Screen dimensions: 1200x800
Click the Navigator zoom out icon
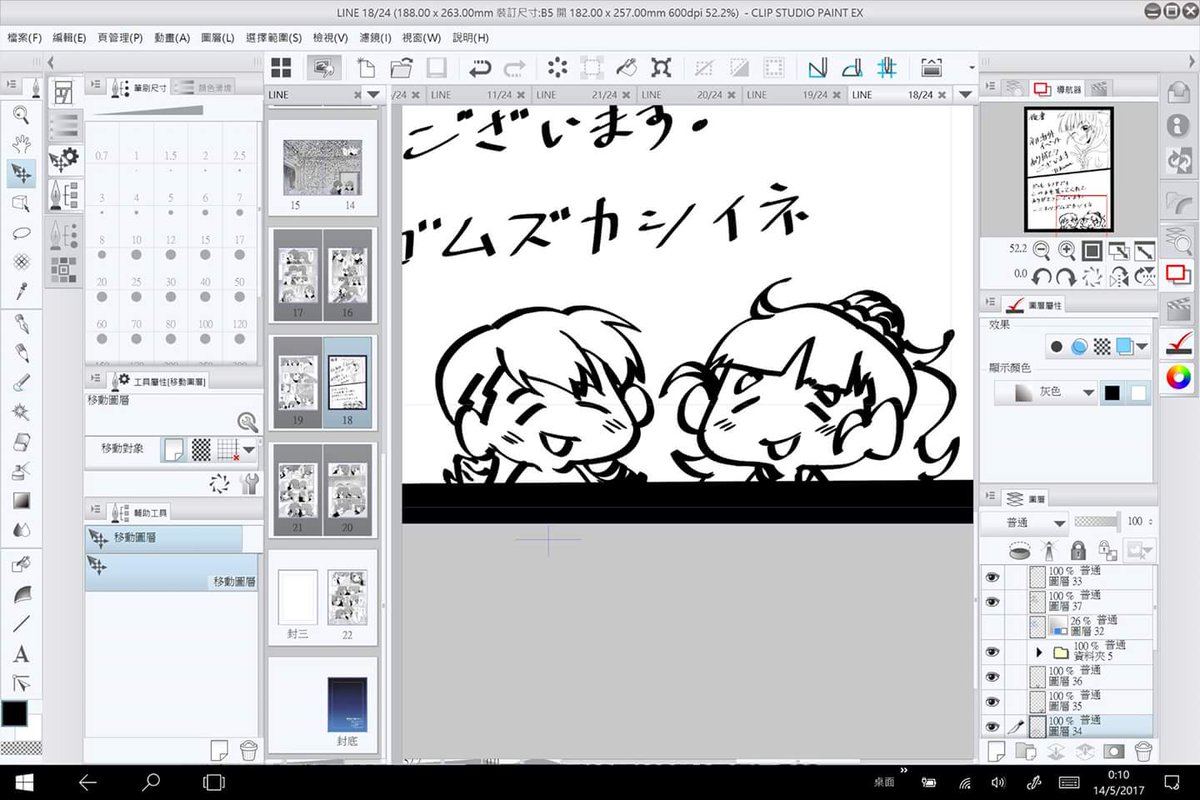1042,250
